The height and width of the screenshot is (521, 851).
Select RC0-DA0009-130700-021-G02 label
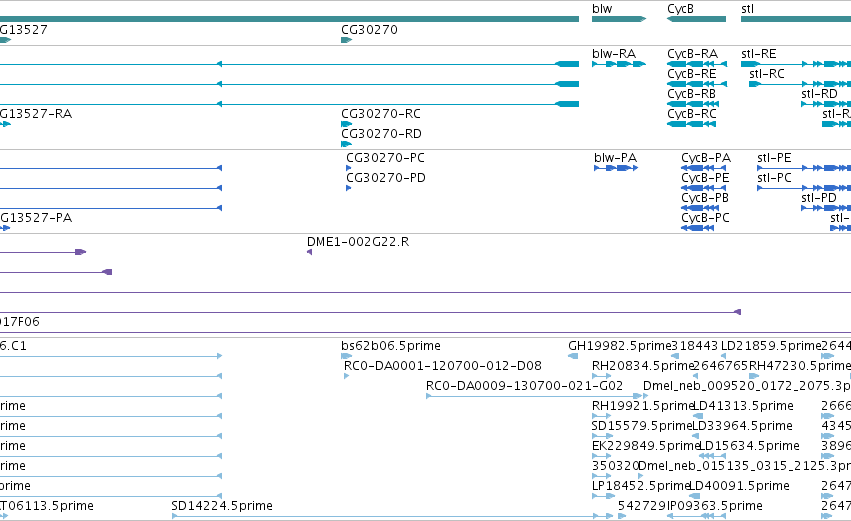(x=524, y=386)
